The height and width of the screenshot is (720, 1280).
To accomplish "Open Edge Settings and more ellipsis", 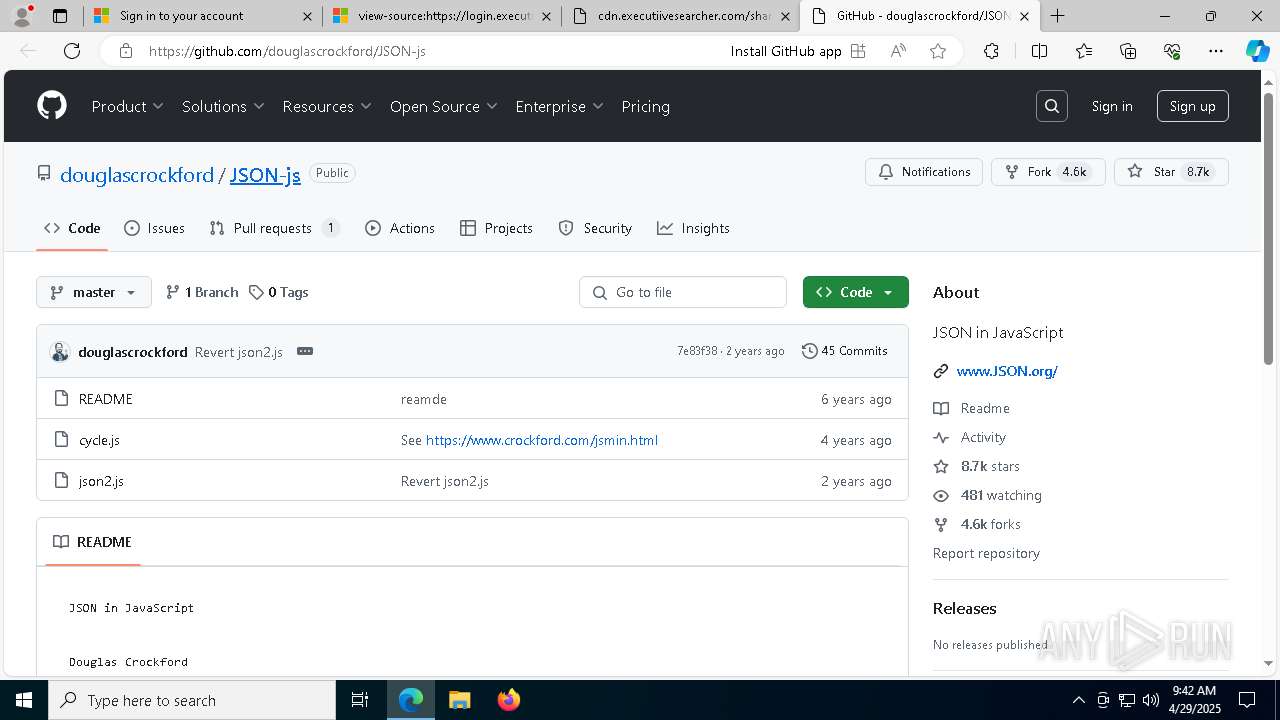I will (x=1216, y=51).
